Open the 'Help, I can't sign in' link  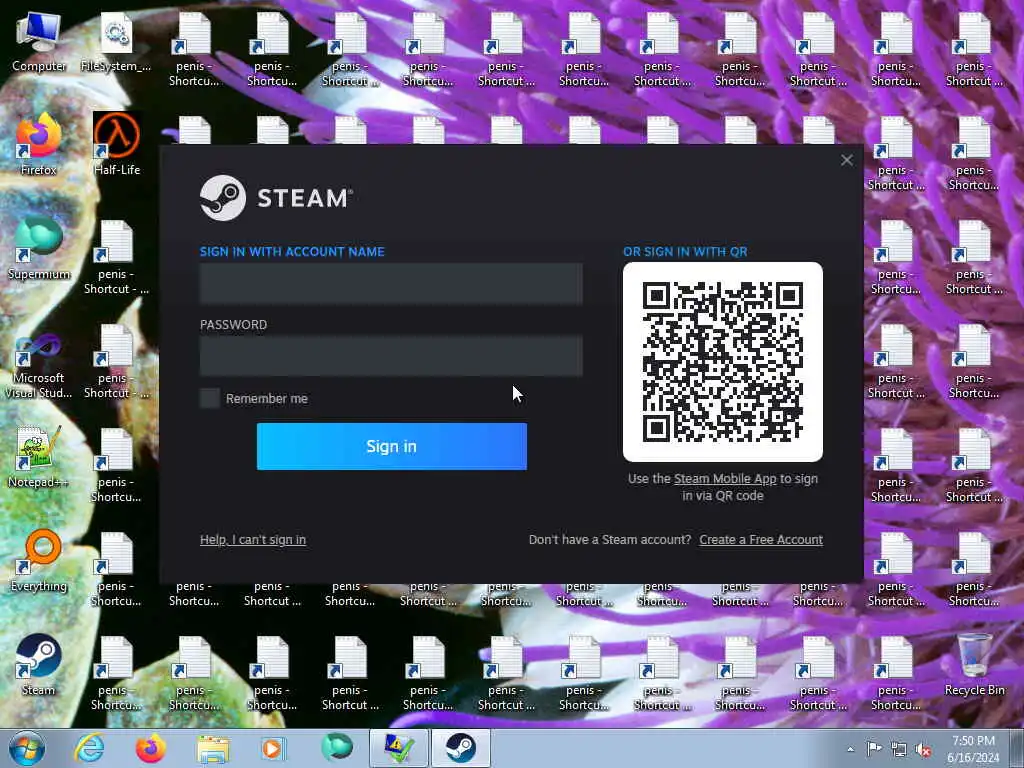[x=253, y=539]
